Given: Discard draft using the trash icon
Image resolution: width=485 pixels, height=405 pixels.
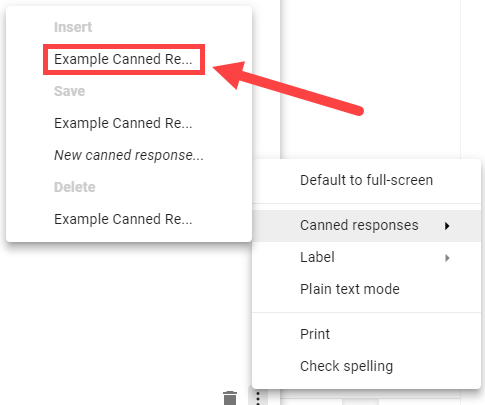Looking at the screenshot, I should click(x=230, y=398).
